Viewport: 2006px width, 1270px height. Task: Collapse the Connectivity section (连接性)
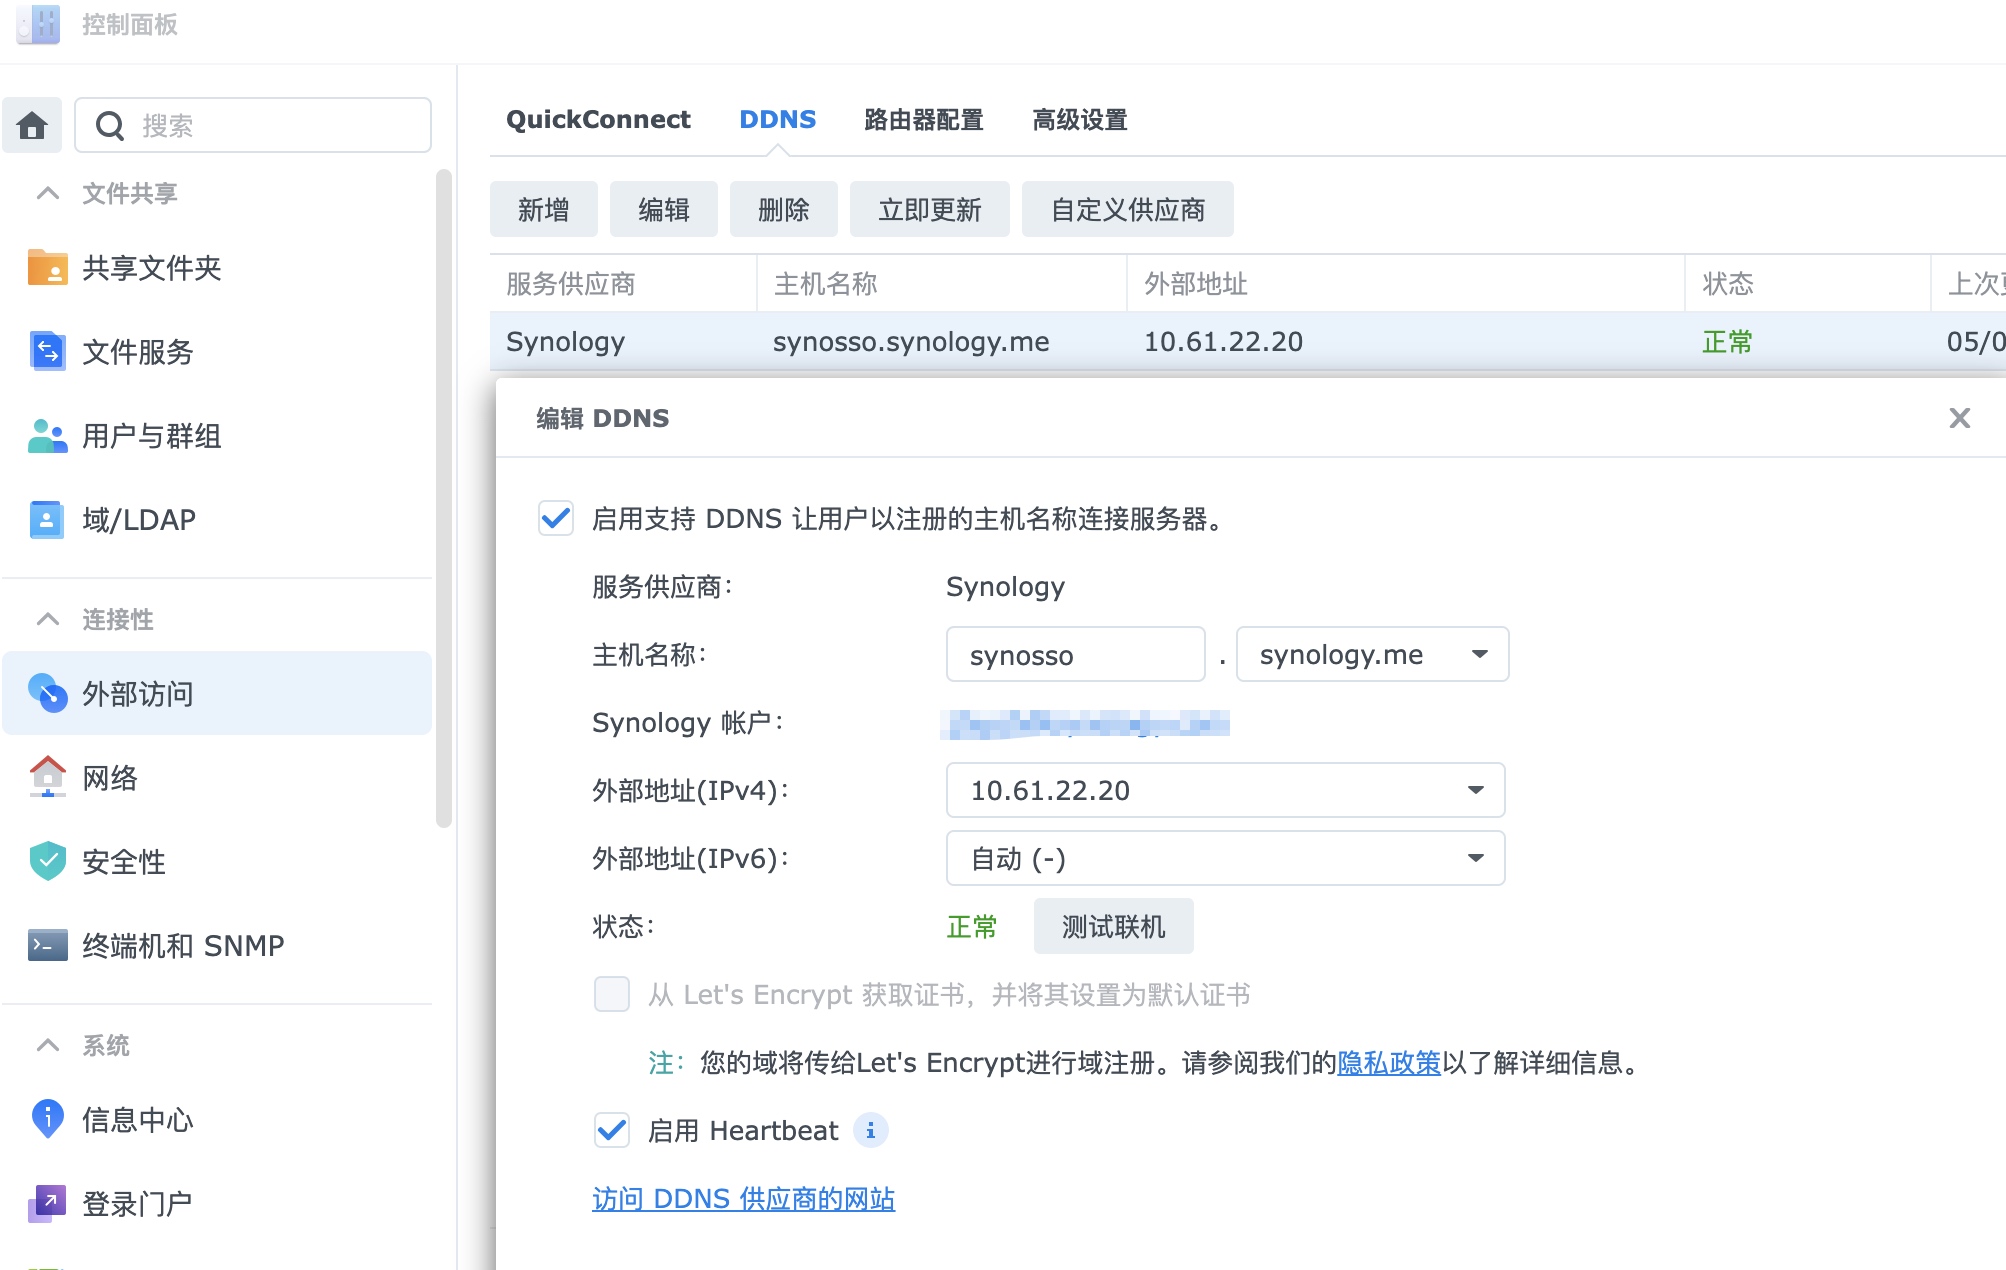[x=48, y=619]
